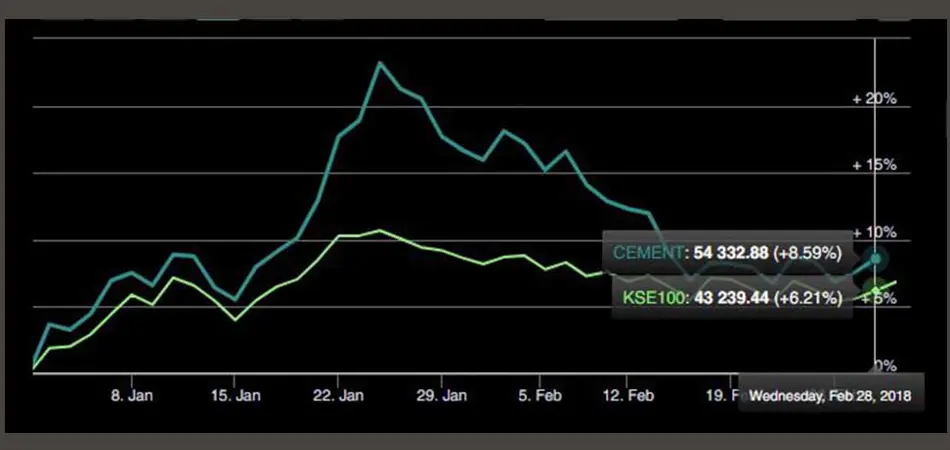Screen dimensions: 950x450
Task: Click the highest peak of the CEMENT line
Action: 380,63
